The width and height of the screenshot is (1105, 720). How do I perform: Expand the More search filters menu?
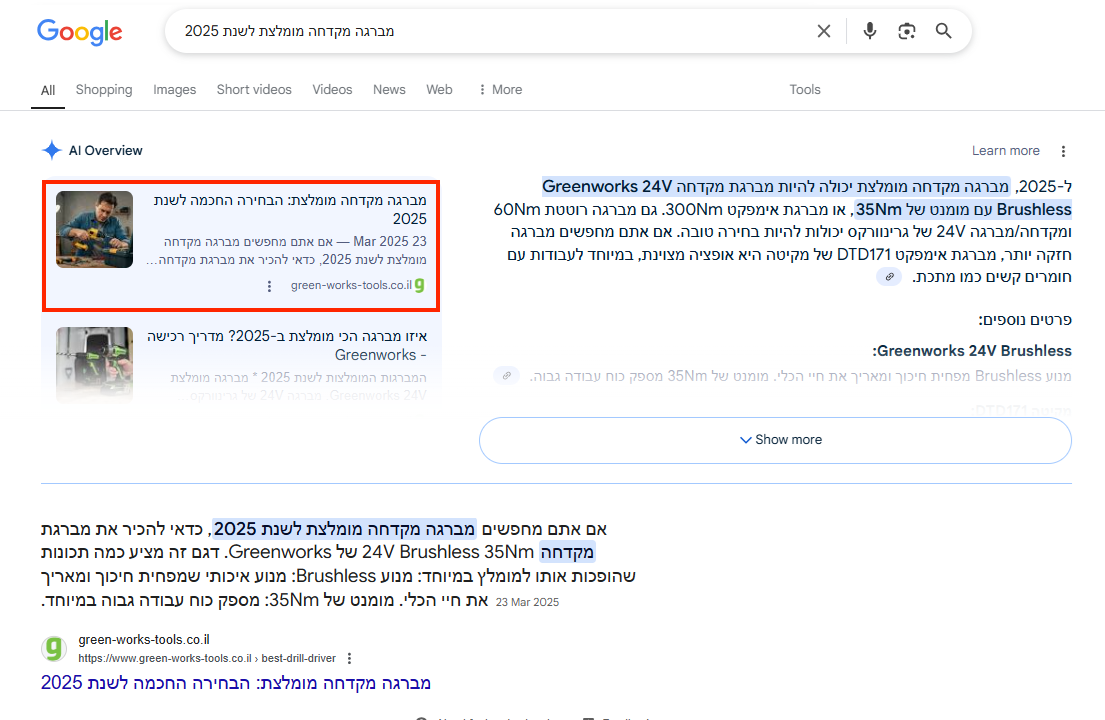coord(500,89)
